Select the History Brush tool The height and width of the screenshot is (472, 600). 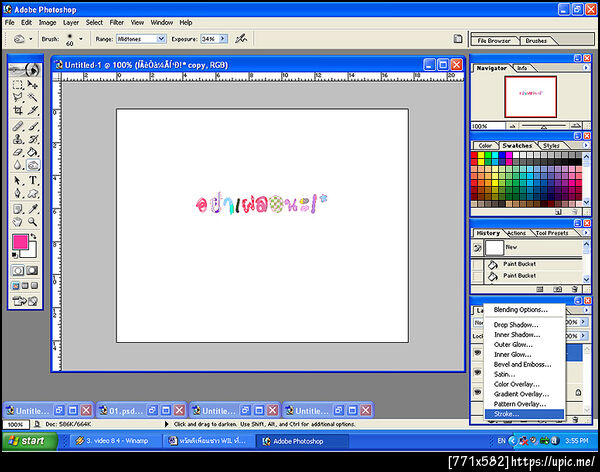[33, 139]
